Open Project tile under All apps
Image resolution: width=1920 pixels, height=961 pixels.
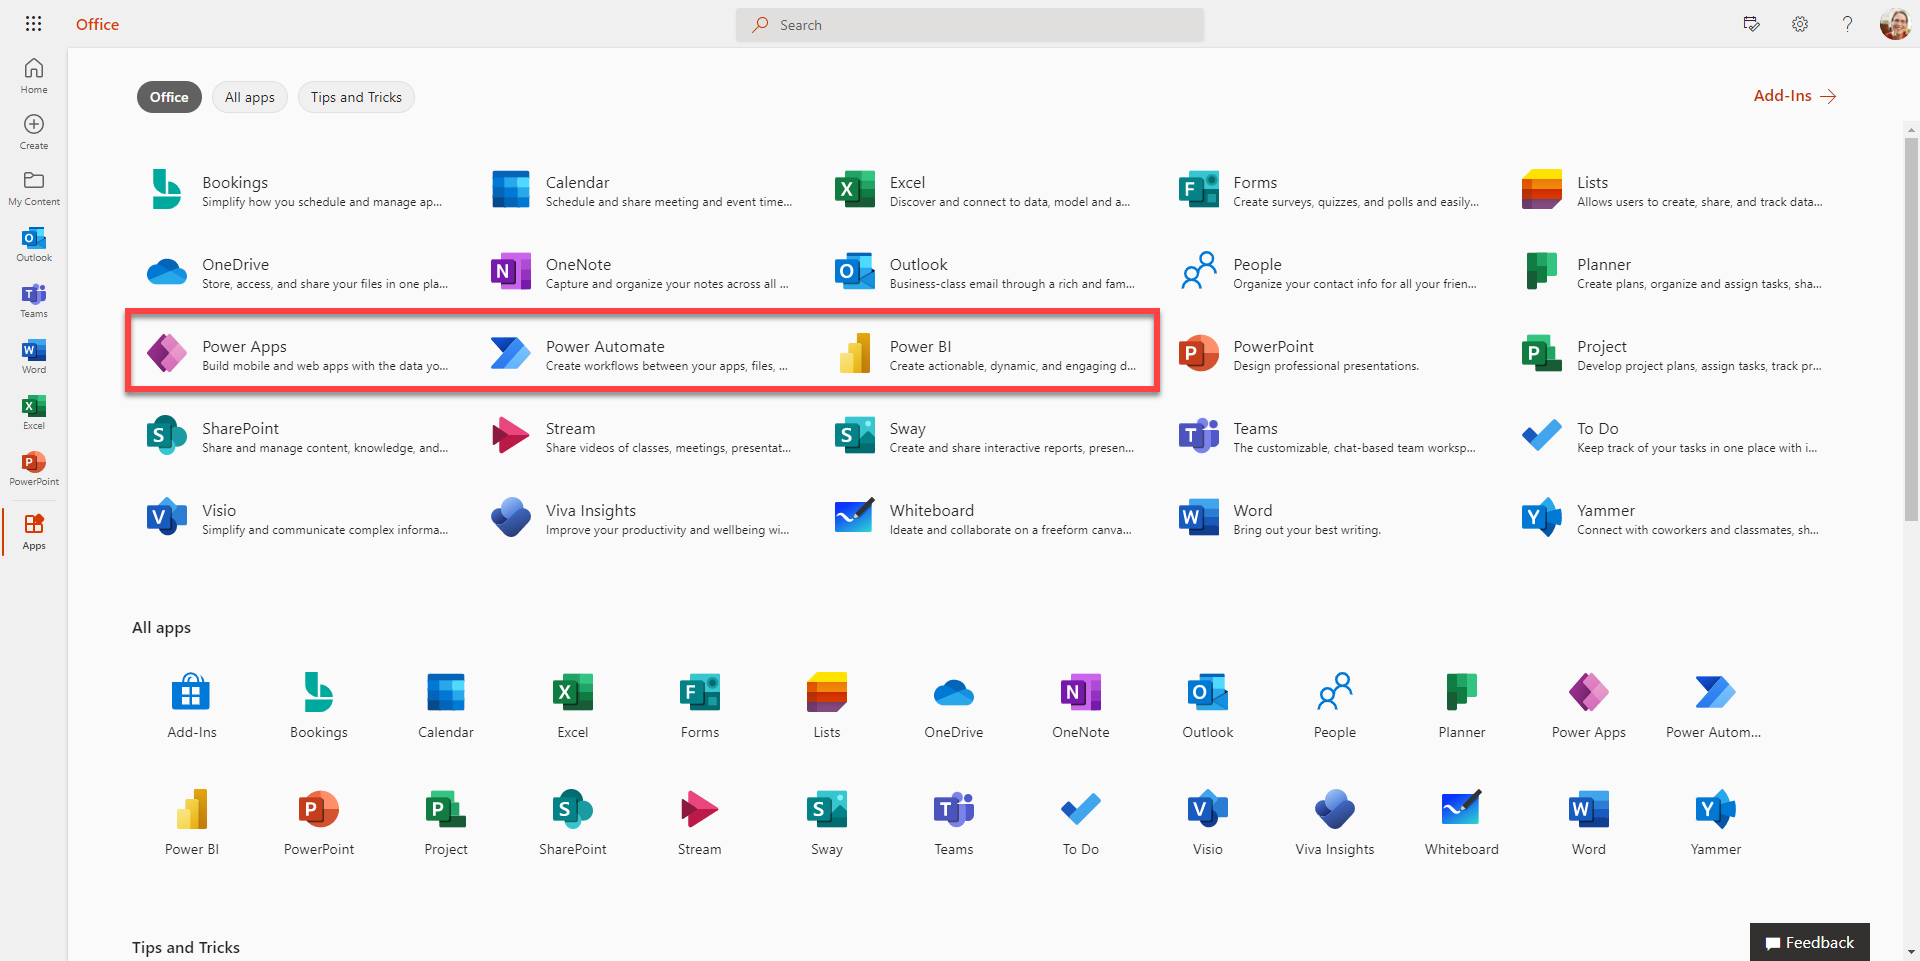tap(446, 822)
